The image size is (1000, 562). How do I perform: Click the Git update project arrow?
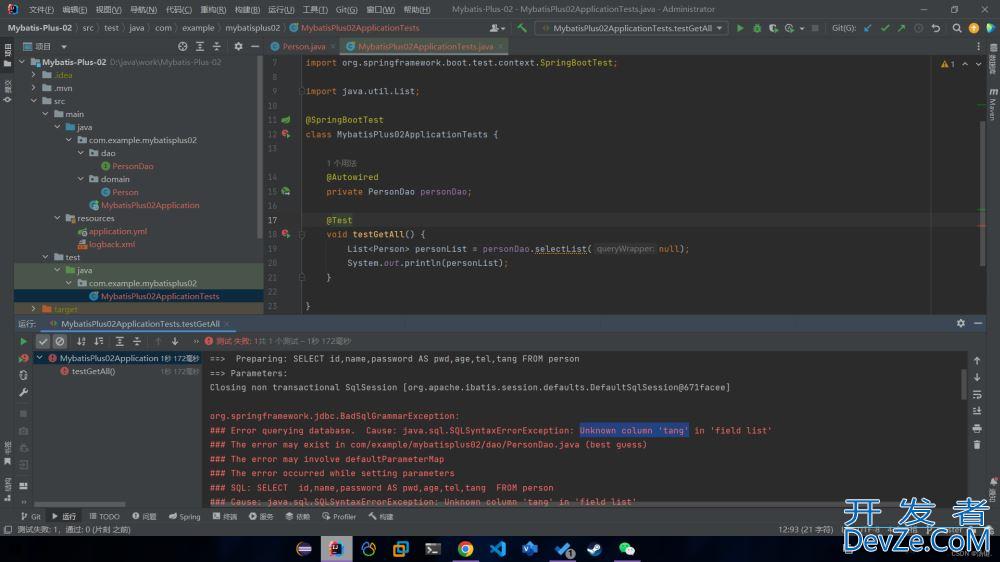pyautogui.click(x=868, y=28)
